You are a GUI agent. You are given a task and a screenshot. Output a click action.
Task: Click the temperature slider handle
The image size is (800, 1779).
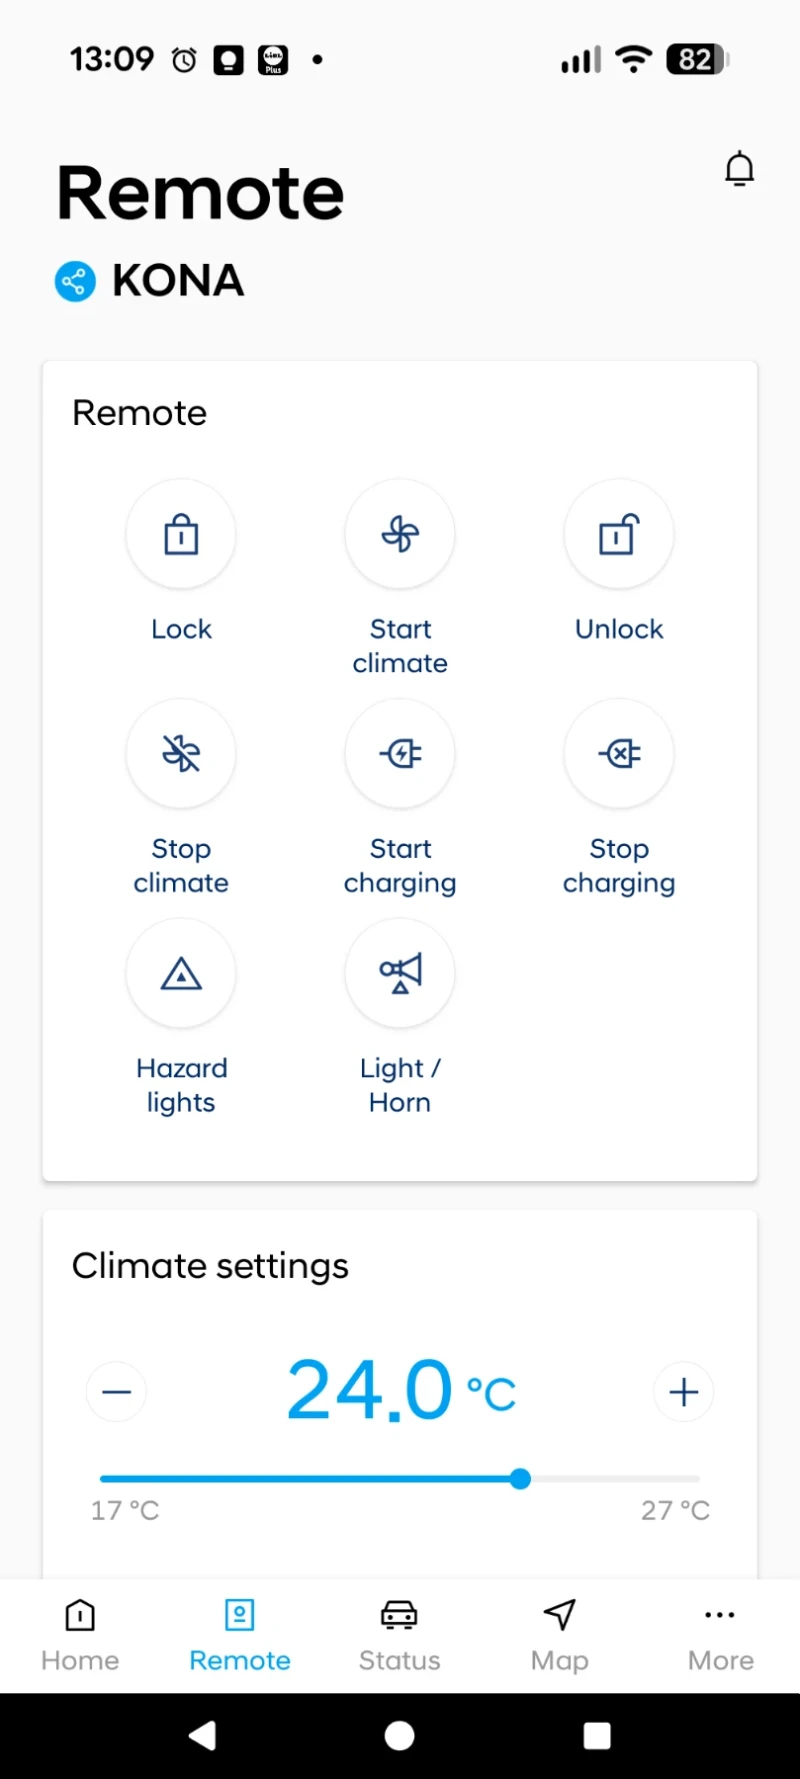[x=520, y=1479]
